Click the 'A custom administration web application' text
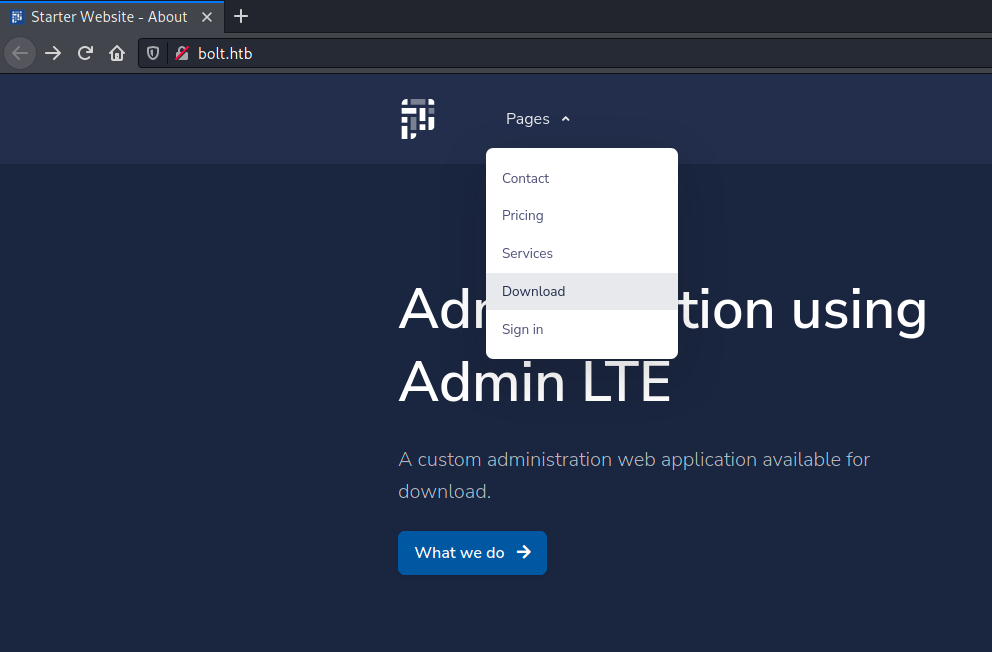Image resolution: width=992 pixels, height=652 pixels. tap(634, 475)
